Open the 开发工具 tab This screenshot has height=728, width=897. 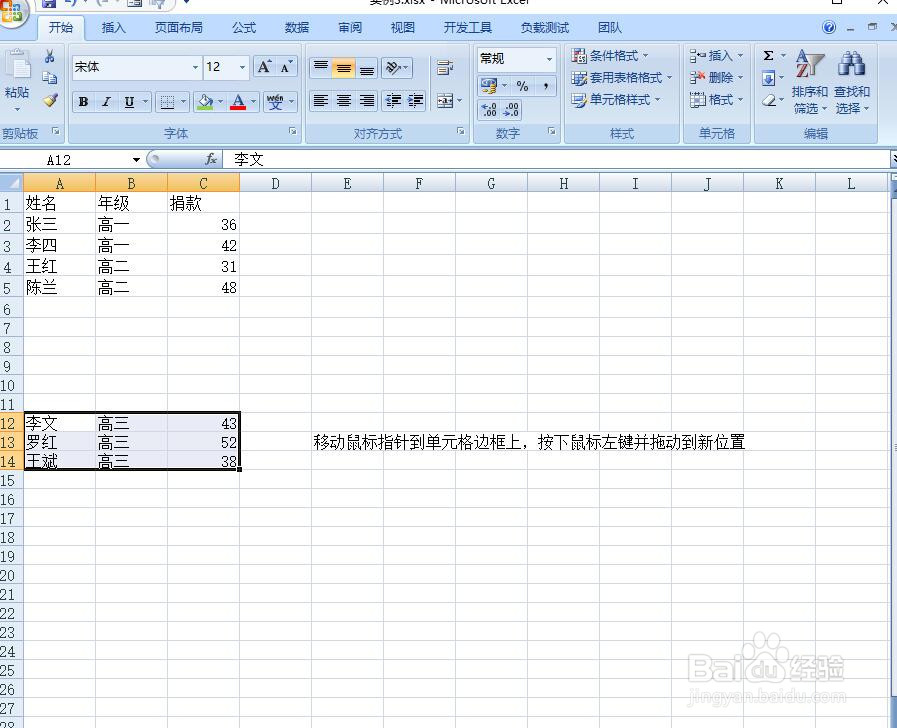[x=467, y=27]
